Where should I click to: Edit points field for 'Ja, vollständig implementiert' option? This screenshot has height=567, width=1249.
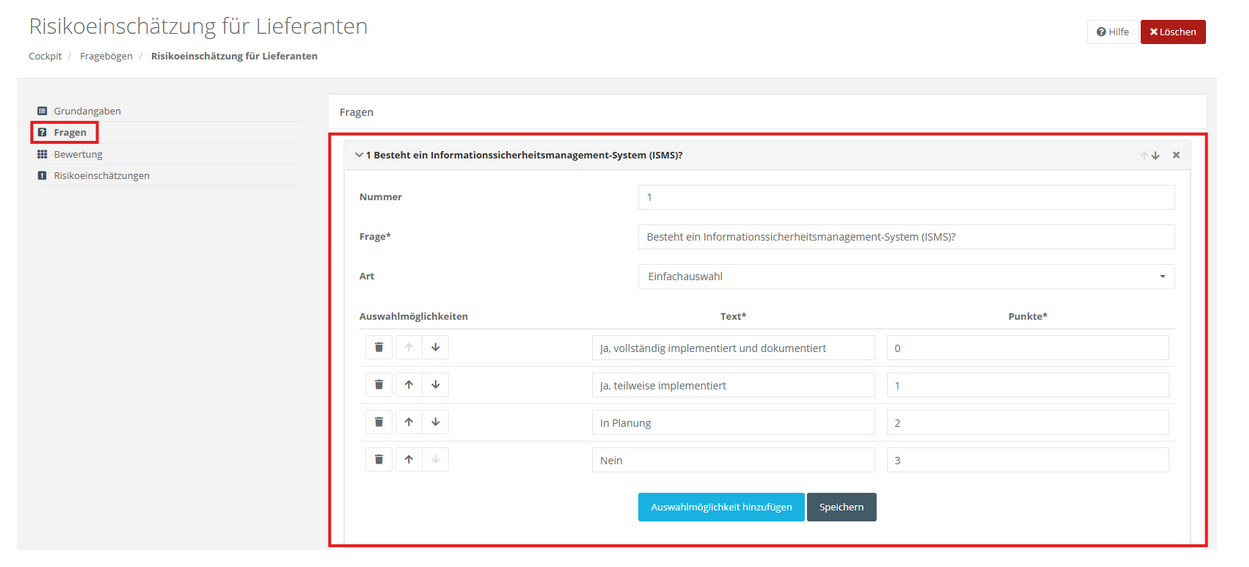point(1028,347)
